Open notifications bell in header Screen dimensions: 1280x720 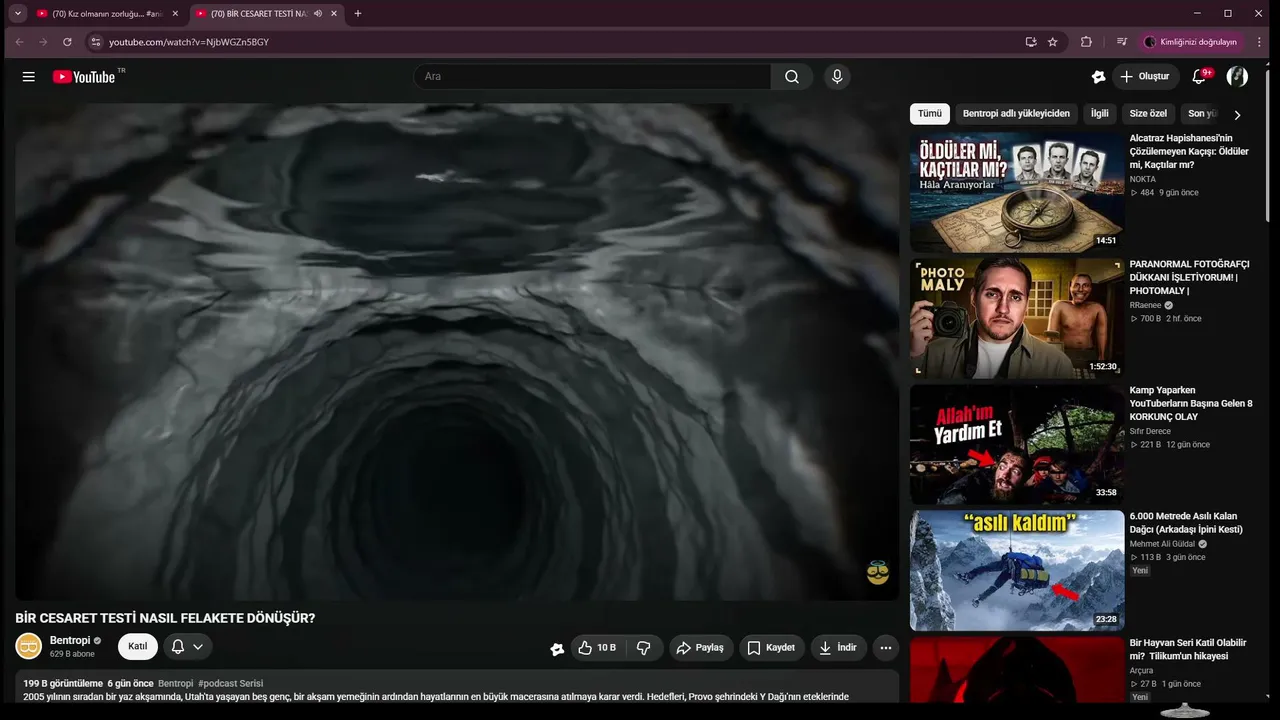tap(1199, 77)
